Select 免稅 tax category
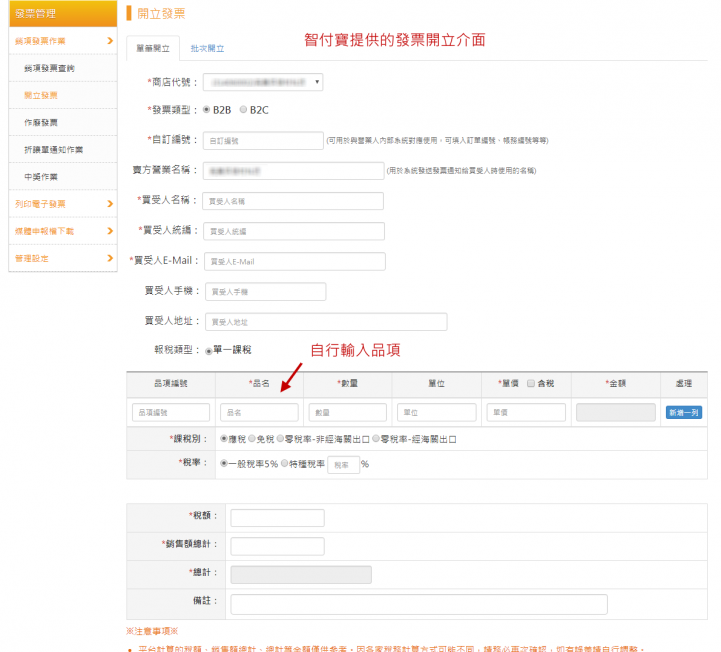The image size is (721, 652). click(252, 439)
